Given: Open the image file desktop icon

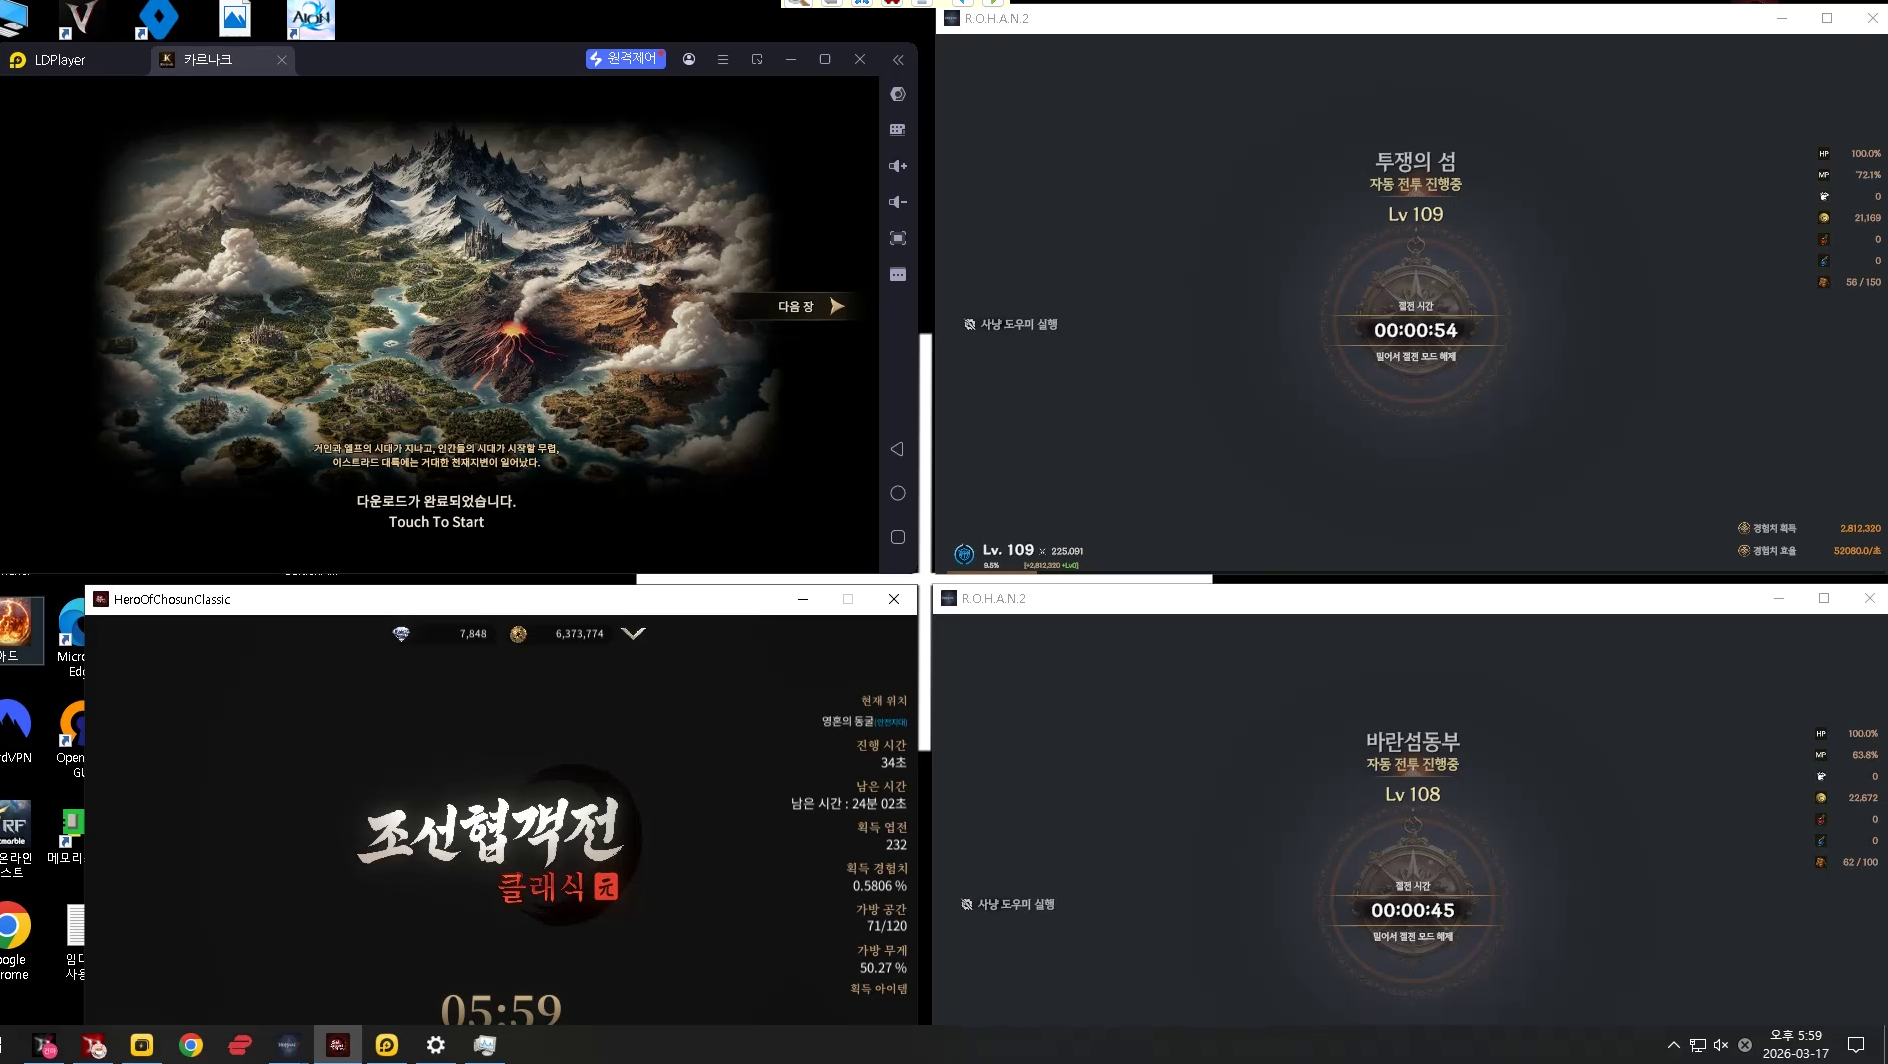Looking at the screenshot, I should point(235,19).
